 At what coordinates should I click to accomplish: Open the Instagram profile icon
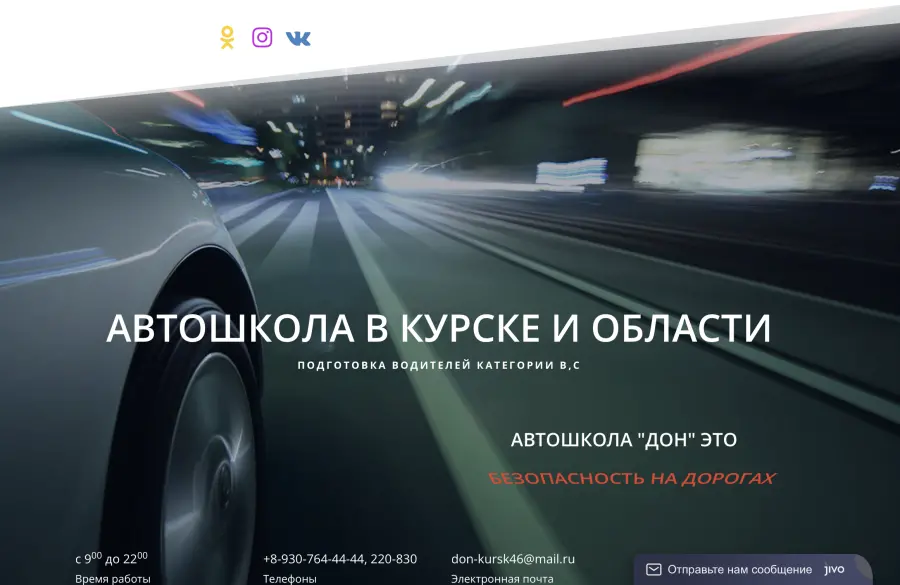click(x=262, y=38)
